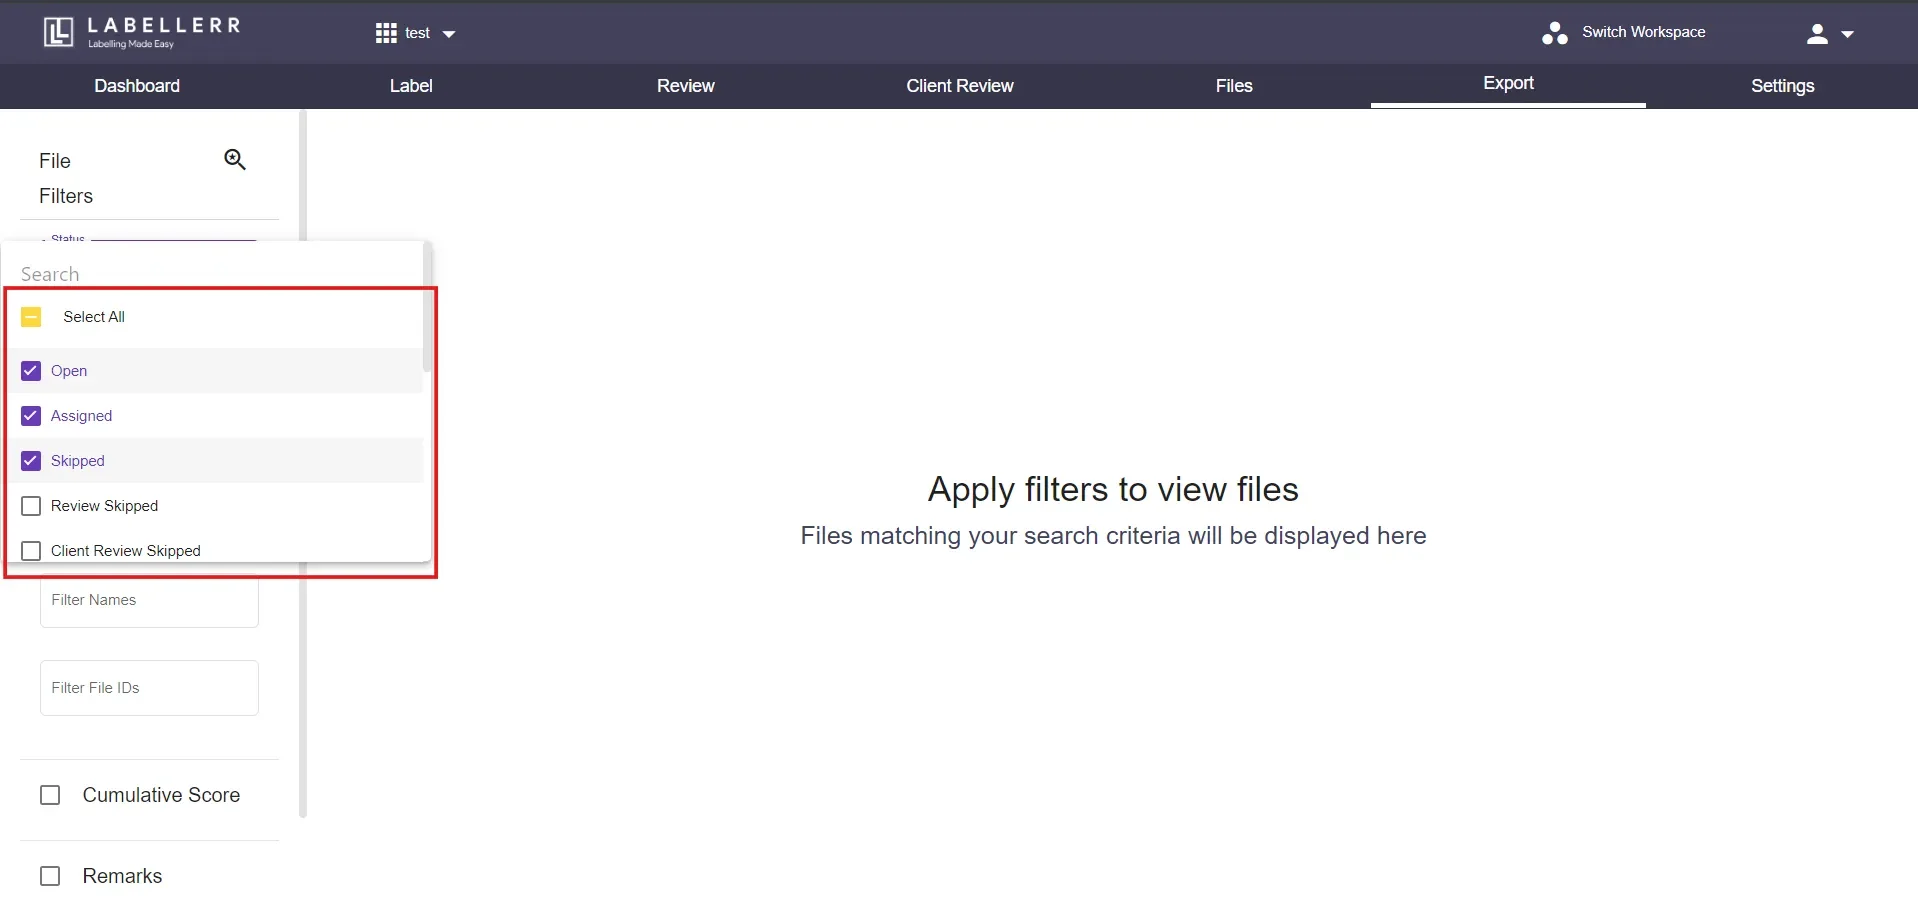The width and height of the screenshot is (1918, 908).
Task: Open the Review tab
Action: coord(685,86)
